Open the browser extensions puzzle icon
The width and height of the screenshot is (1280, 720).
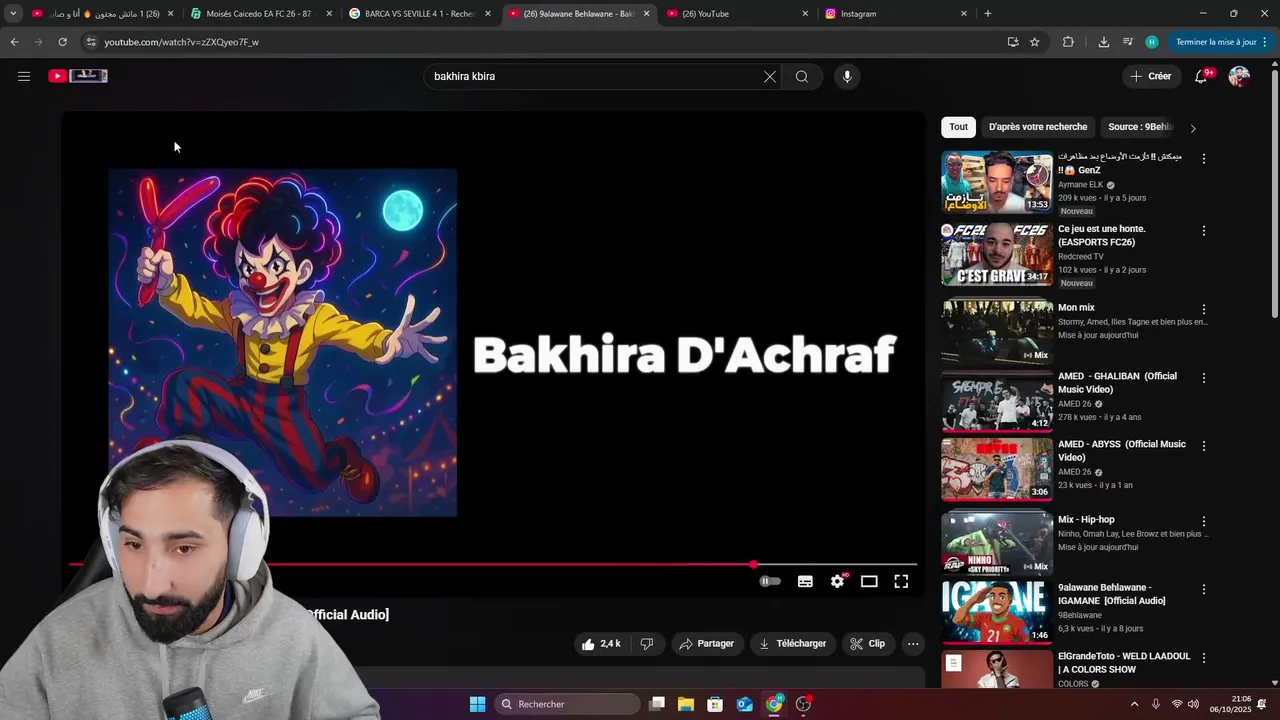point(1068,42)
